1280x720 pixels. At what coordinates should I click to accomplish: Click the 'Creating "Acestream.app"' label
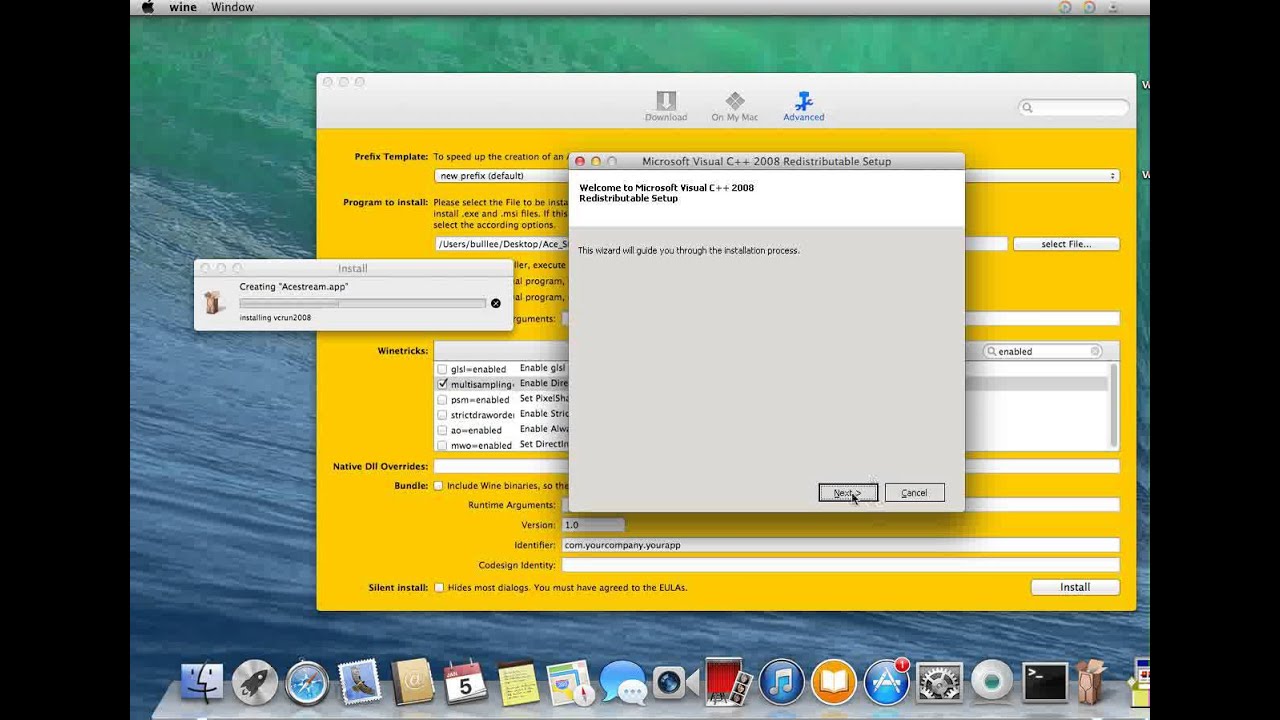tap(294, 287)
